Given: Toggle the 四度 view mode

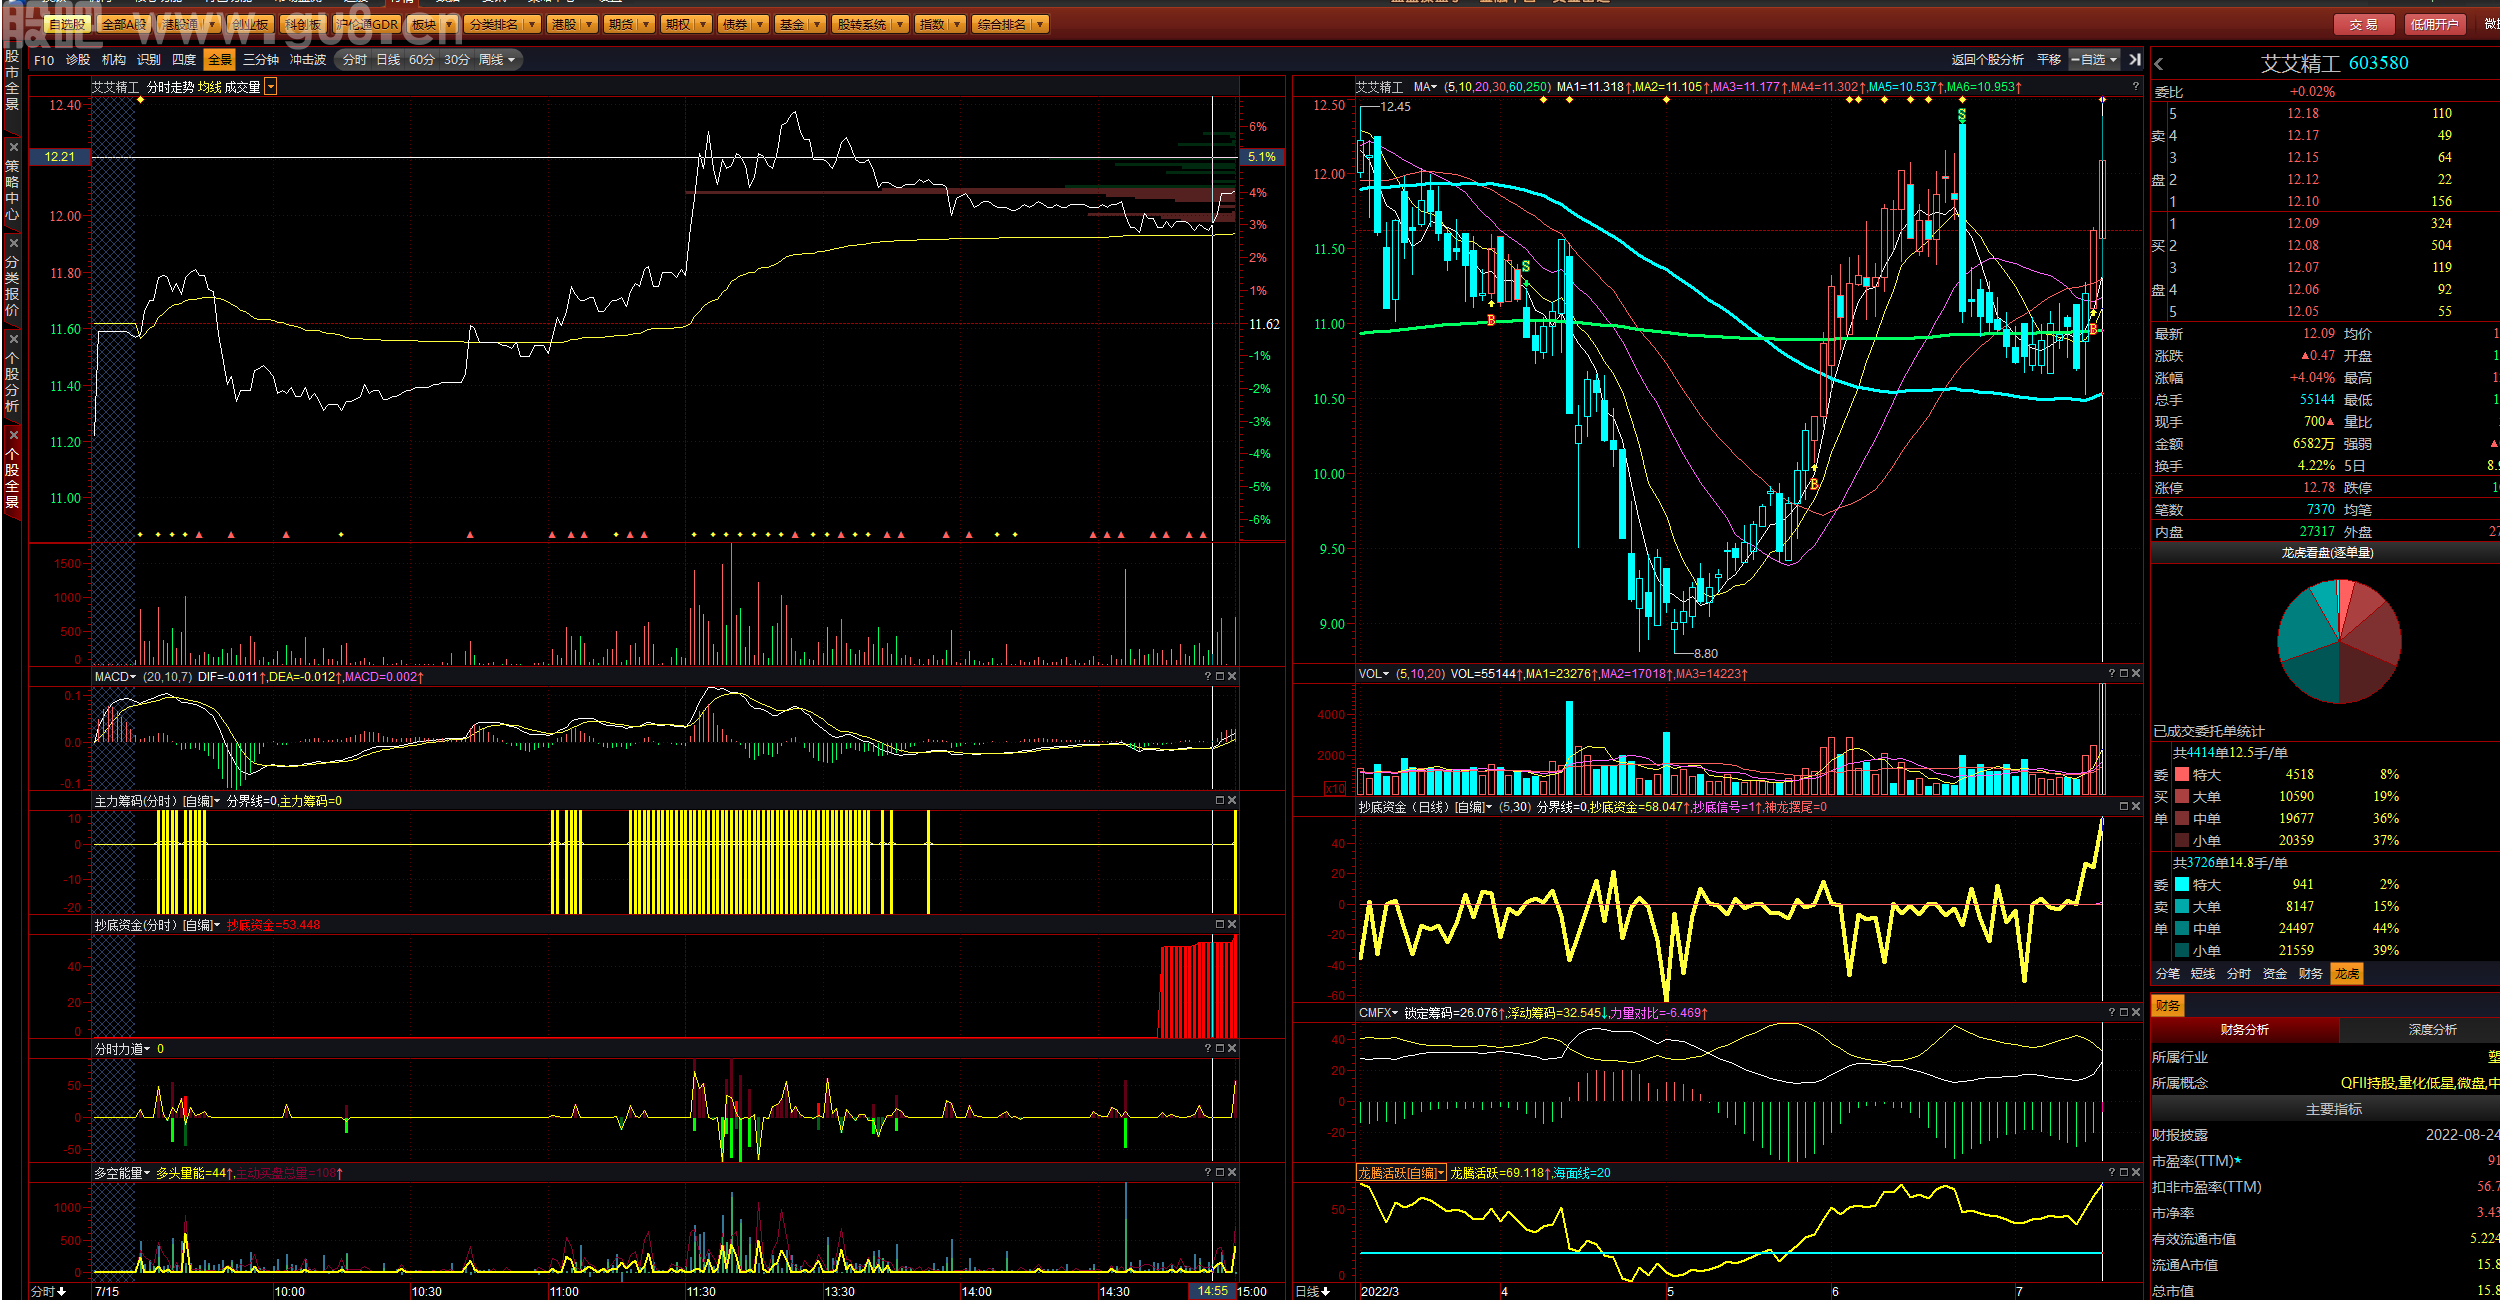Looking at the screenshot, I should pos(184,60).
